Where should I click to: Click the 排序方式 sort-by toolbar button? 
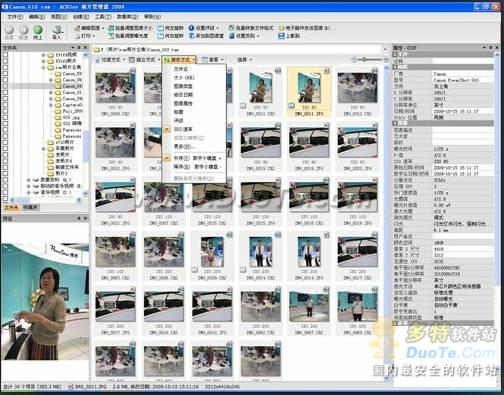coord(179,60)
